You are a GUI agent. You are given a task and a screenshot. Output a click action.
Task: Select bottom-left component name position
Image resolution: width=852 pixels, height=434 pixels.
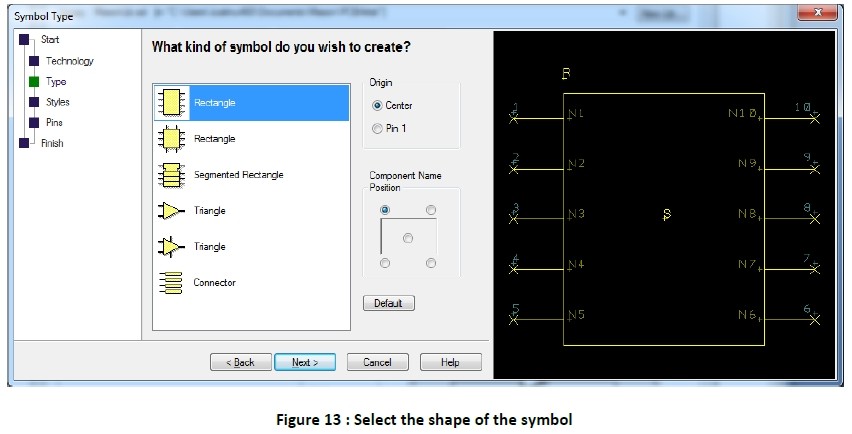pos(384,263)
